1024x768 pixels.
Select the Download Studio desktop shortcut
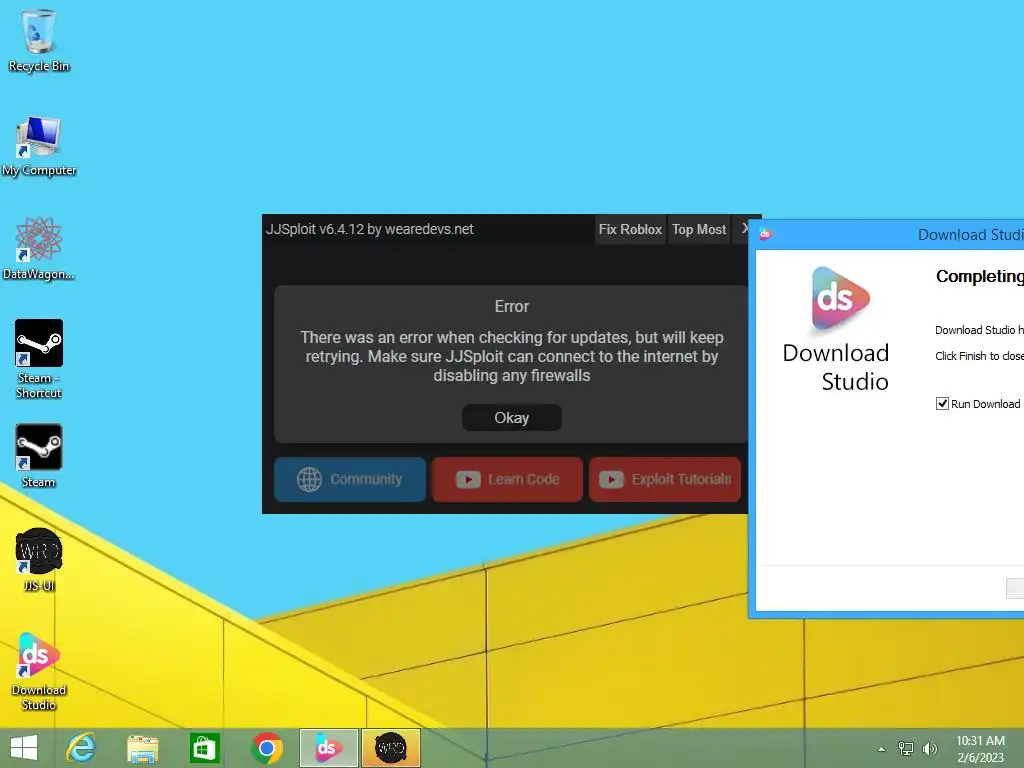click(x=39, y=671)
